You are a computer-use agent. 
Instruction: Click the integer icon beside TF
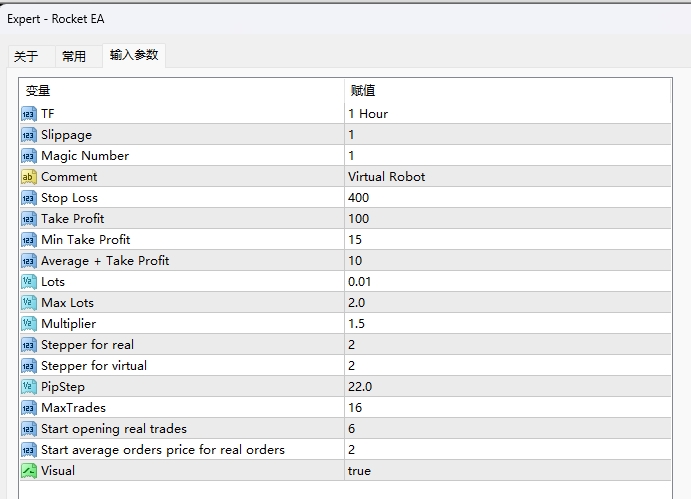point(28,114)
